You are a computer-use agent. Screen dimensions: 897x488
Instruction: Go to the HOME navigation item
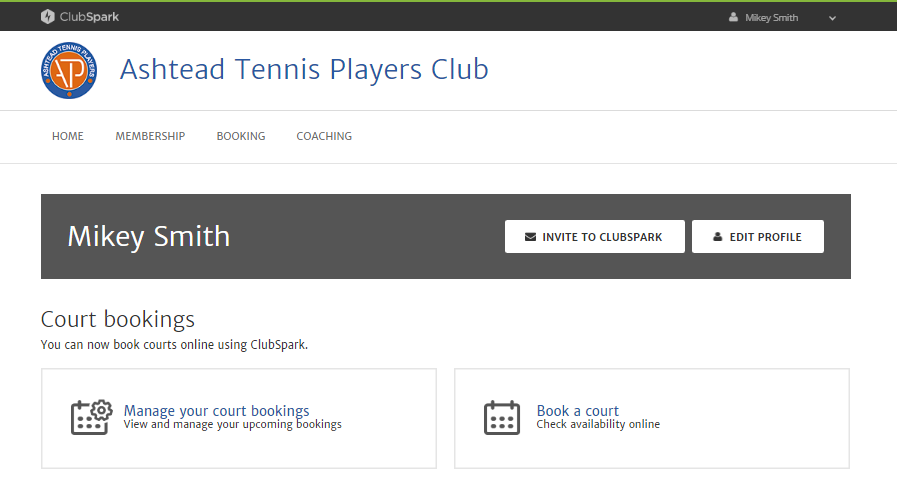coord(68,136)
